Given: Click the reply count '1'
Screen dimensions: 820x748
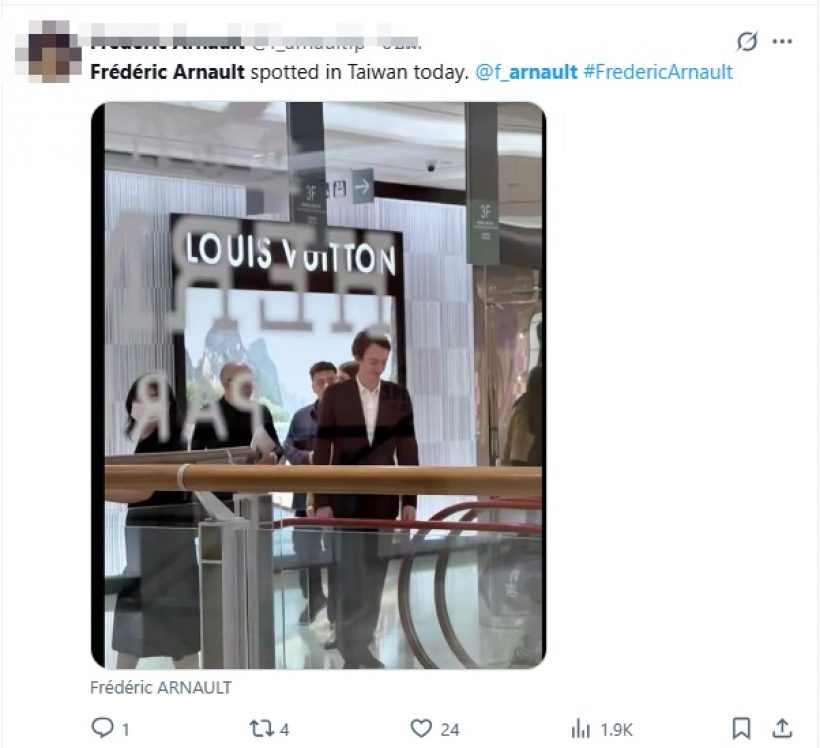Looking at the screenshot, I should (125, 729).
